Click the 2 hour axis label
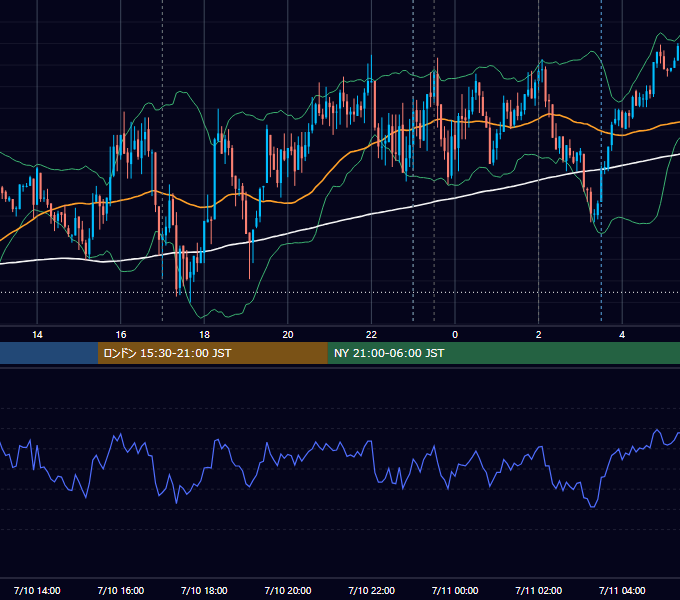680x600 pixels. pyautogui.click(x=539, y=335)
